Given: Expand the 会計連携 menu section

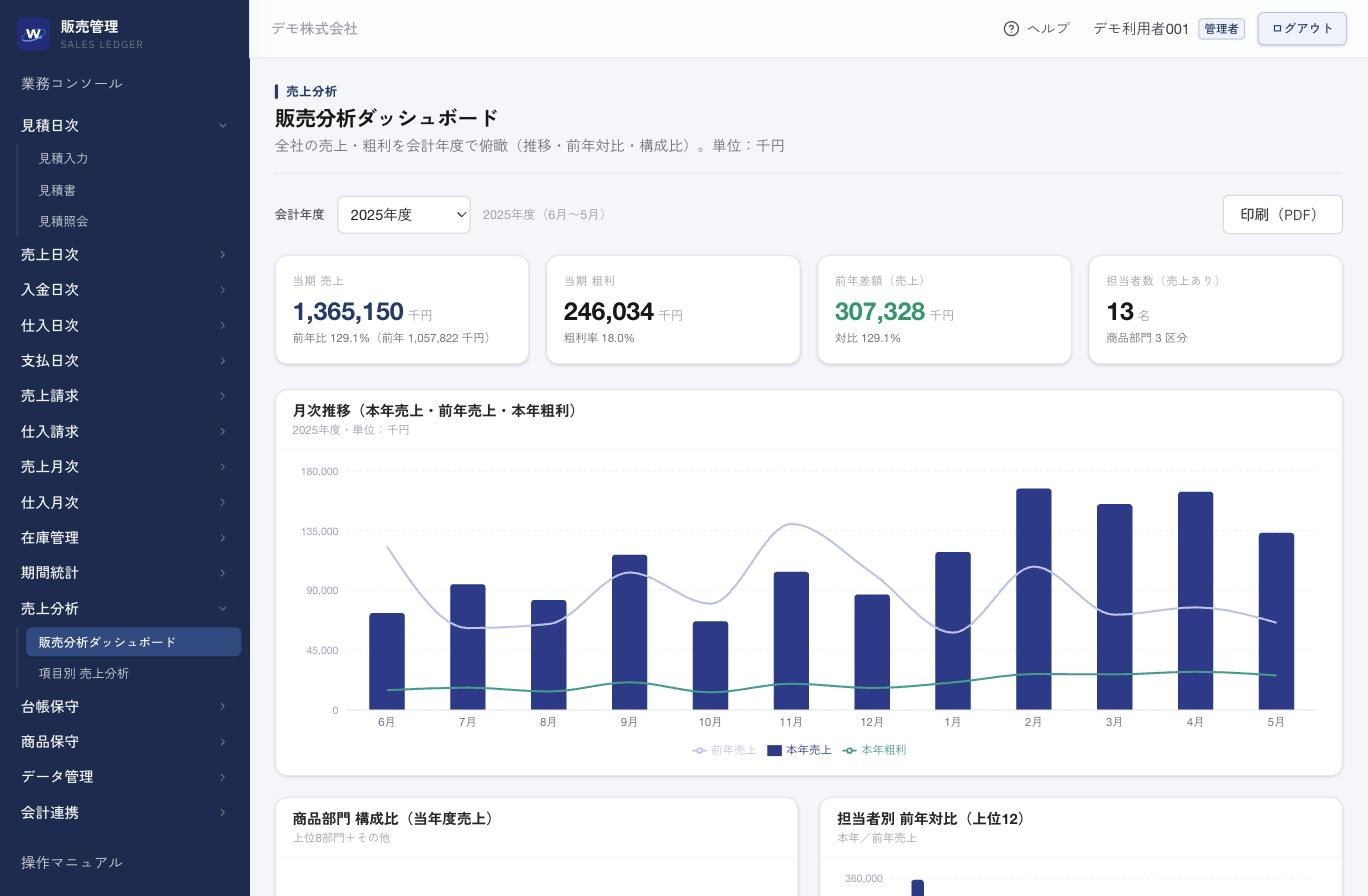Looking at the screenshot, I should tap(125, 813).
